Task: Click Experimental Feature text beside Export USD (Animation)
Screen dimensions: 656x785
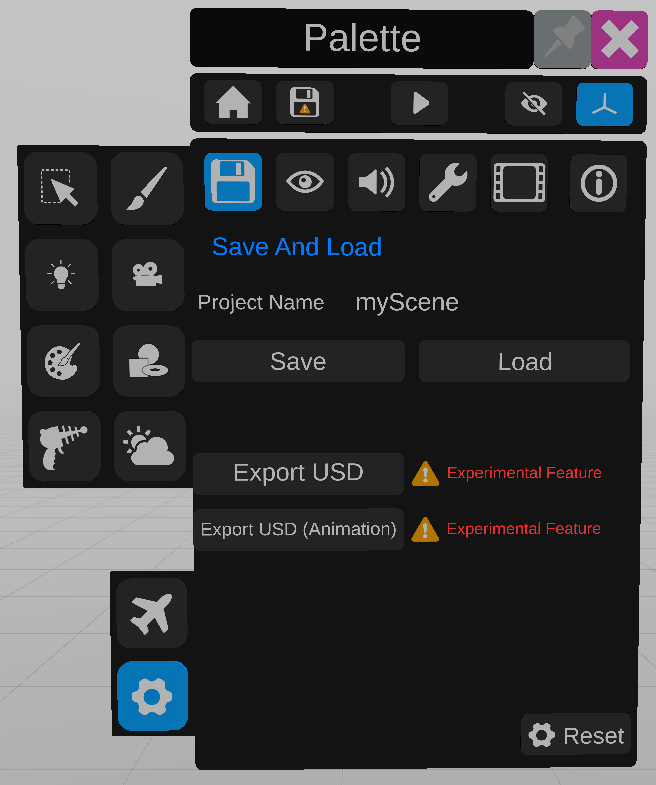Action: [524, 529]
